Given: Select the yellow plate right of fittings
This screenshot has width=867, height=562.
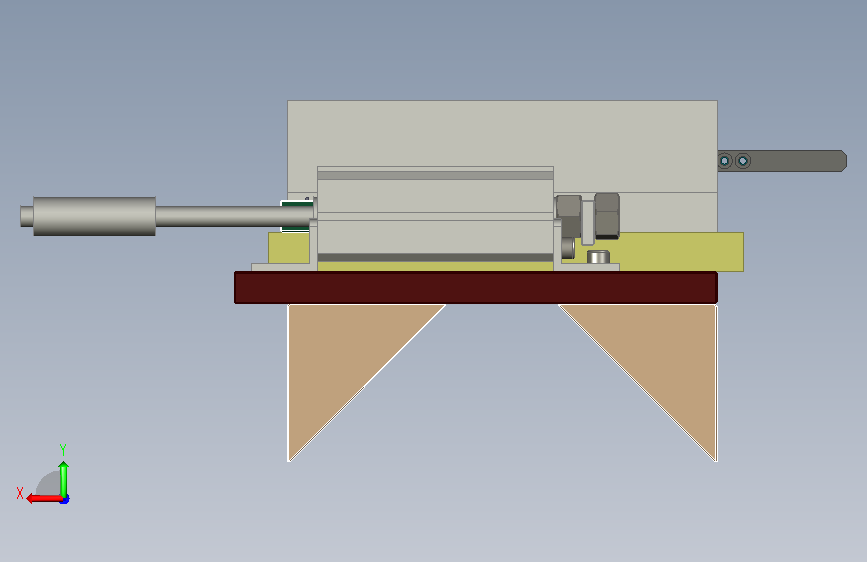Looking at the screenshot, I should pos(681,252).
